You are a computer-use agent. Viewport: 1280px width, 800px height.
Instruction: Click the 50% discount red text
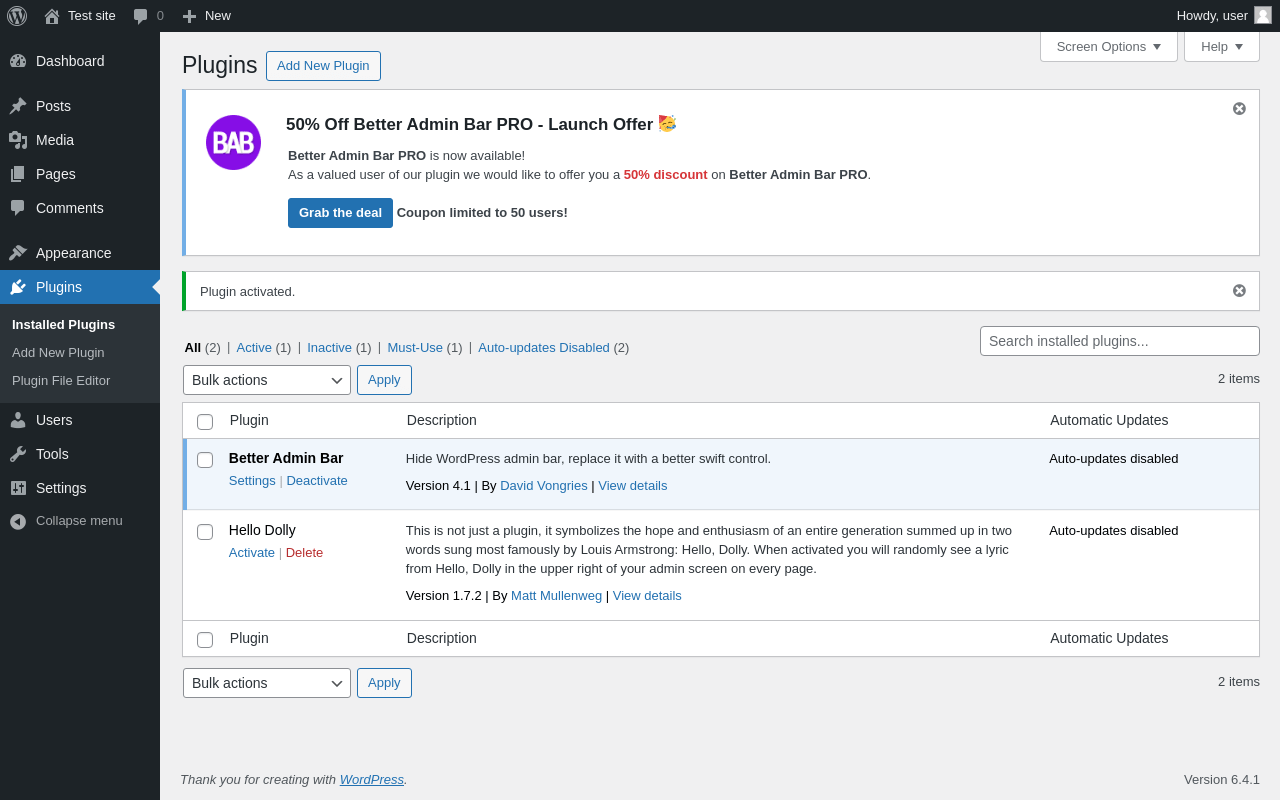tap(666, 174)
